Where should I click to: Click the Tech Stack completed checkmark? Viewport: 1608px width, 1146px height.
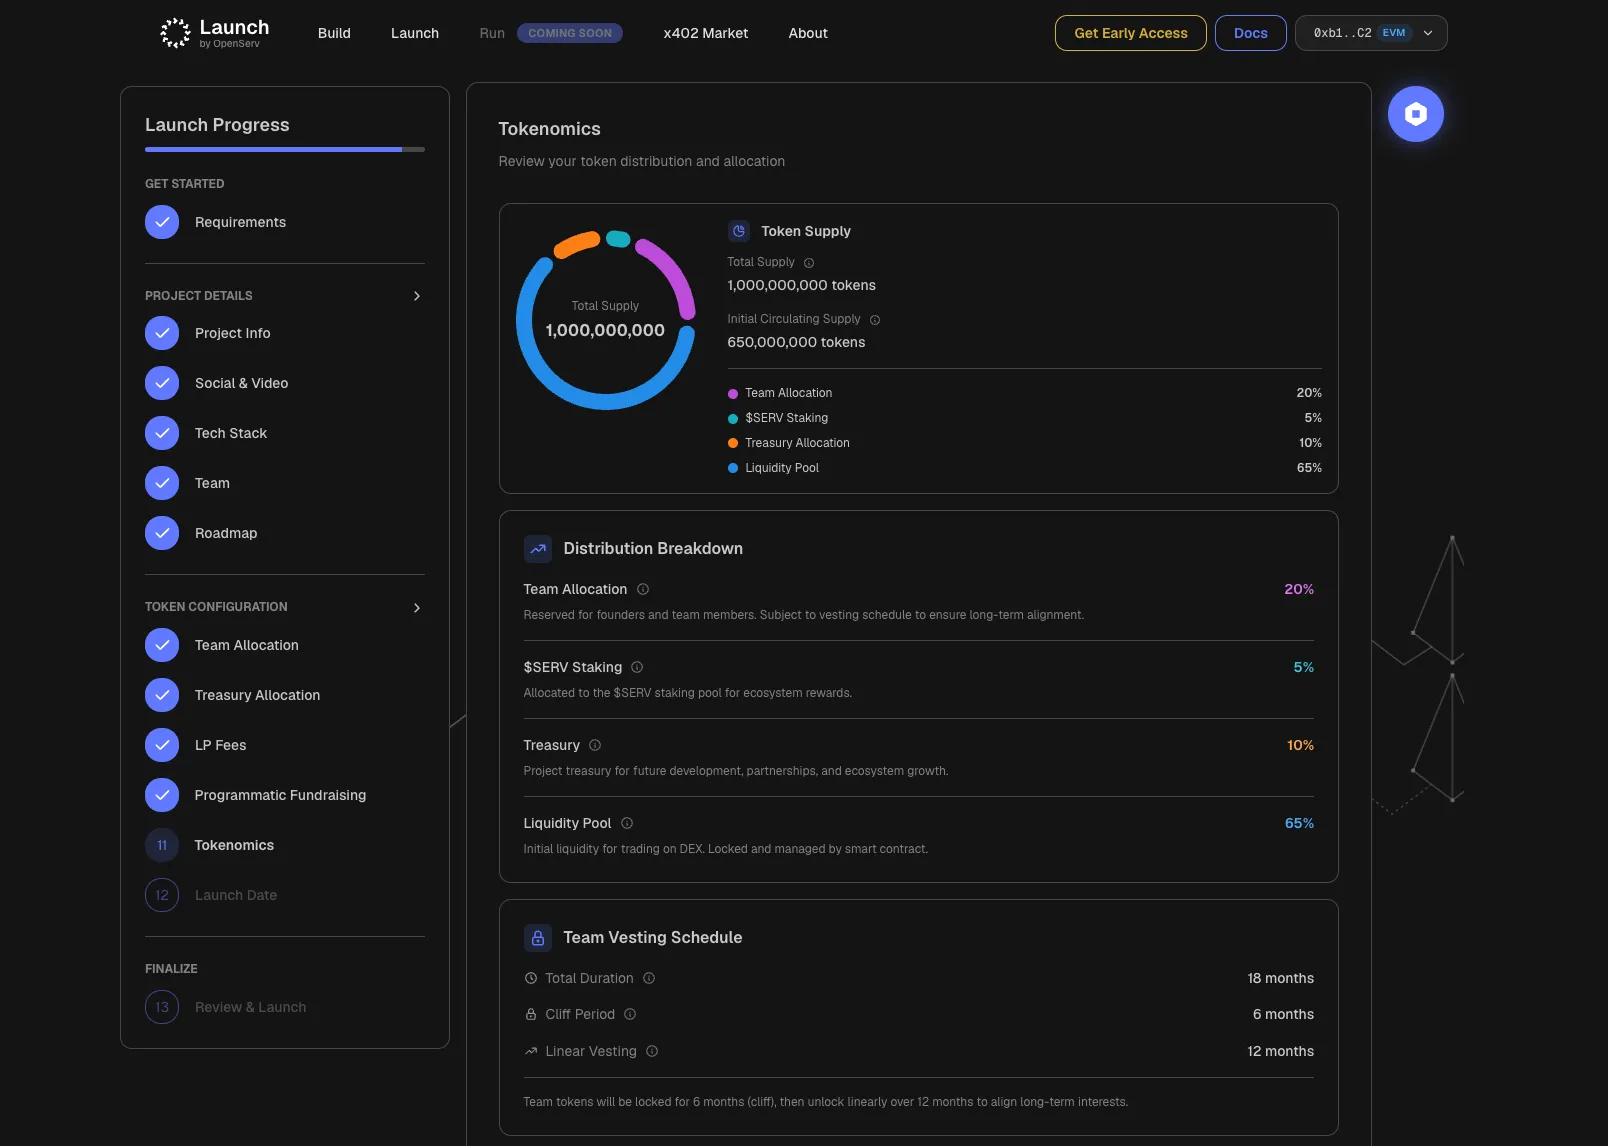coord(162,433)
